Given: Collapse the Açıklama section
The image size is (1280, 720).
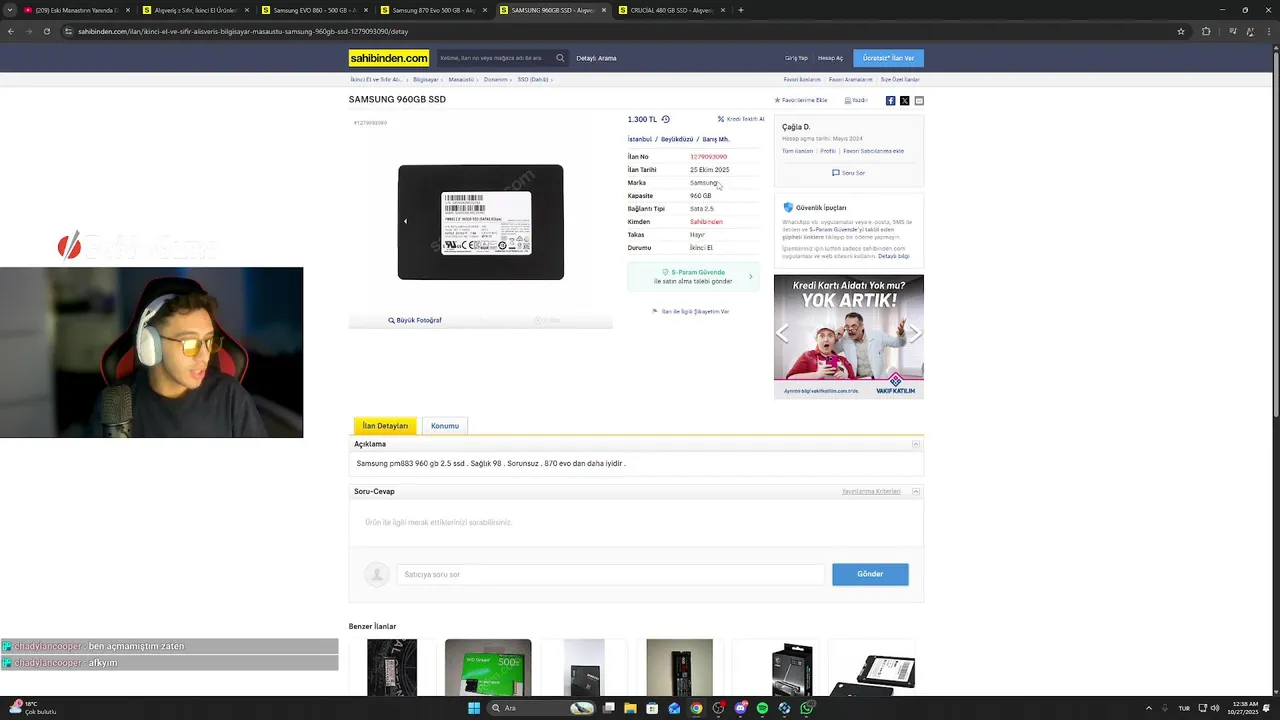Looking at the screenshot, I should 916,444.
